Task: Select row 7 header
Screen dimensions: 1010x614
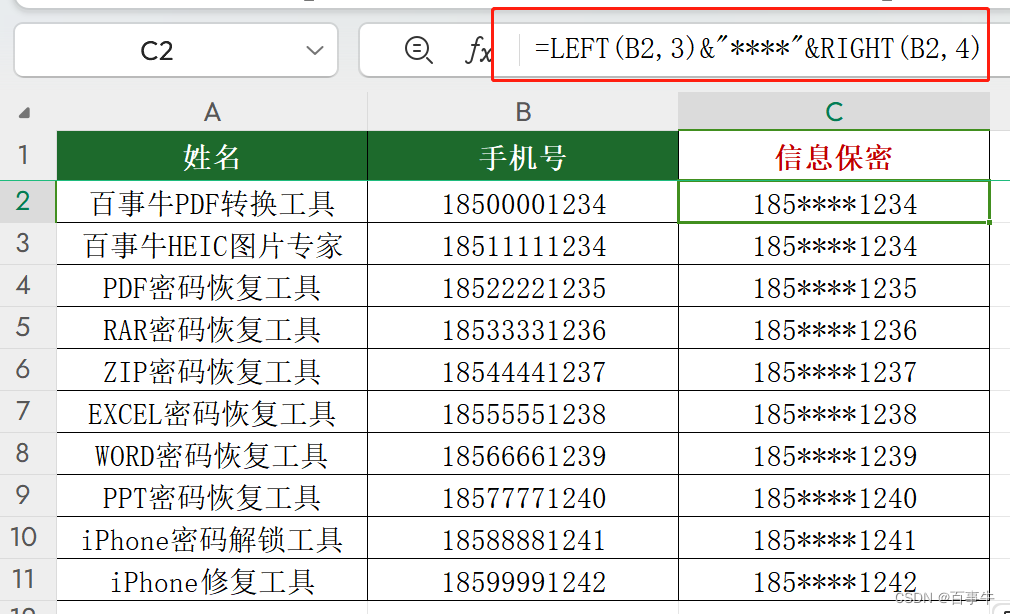Action: pos(23,411)
